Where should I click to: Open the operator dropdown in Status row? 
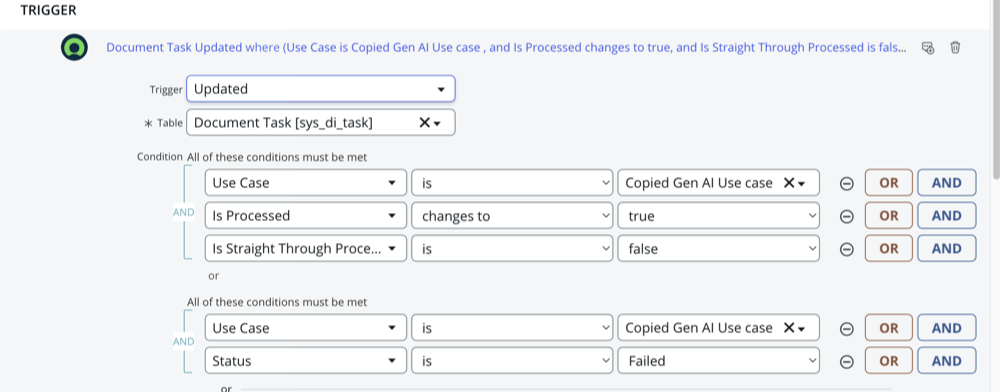coord(513,361)
